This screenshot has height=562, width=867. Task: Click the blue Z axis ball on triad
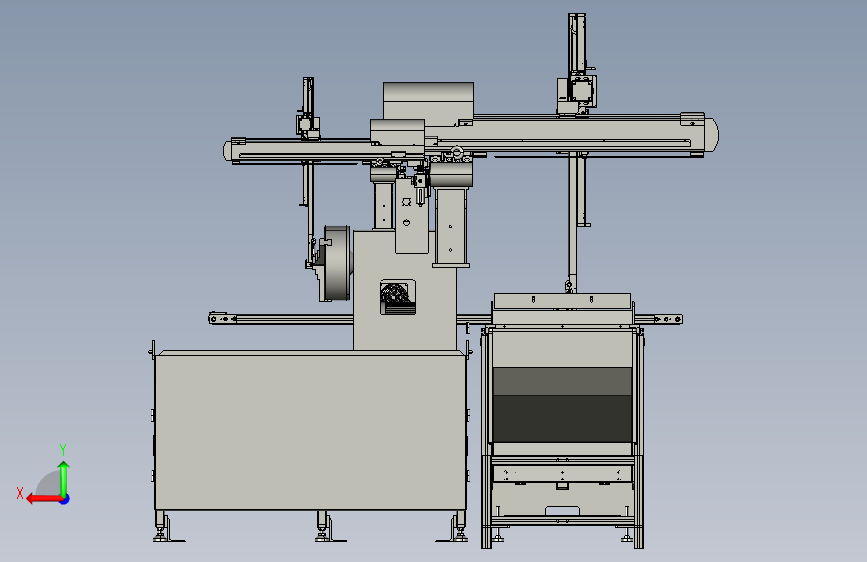click(x=65, y=499)
